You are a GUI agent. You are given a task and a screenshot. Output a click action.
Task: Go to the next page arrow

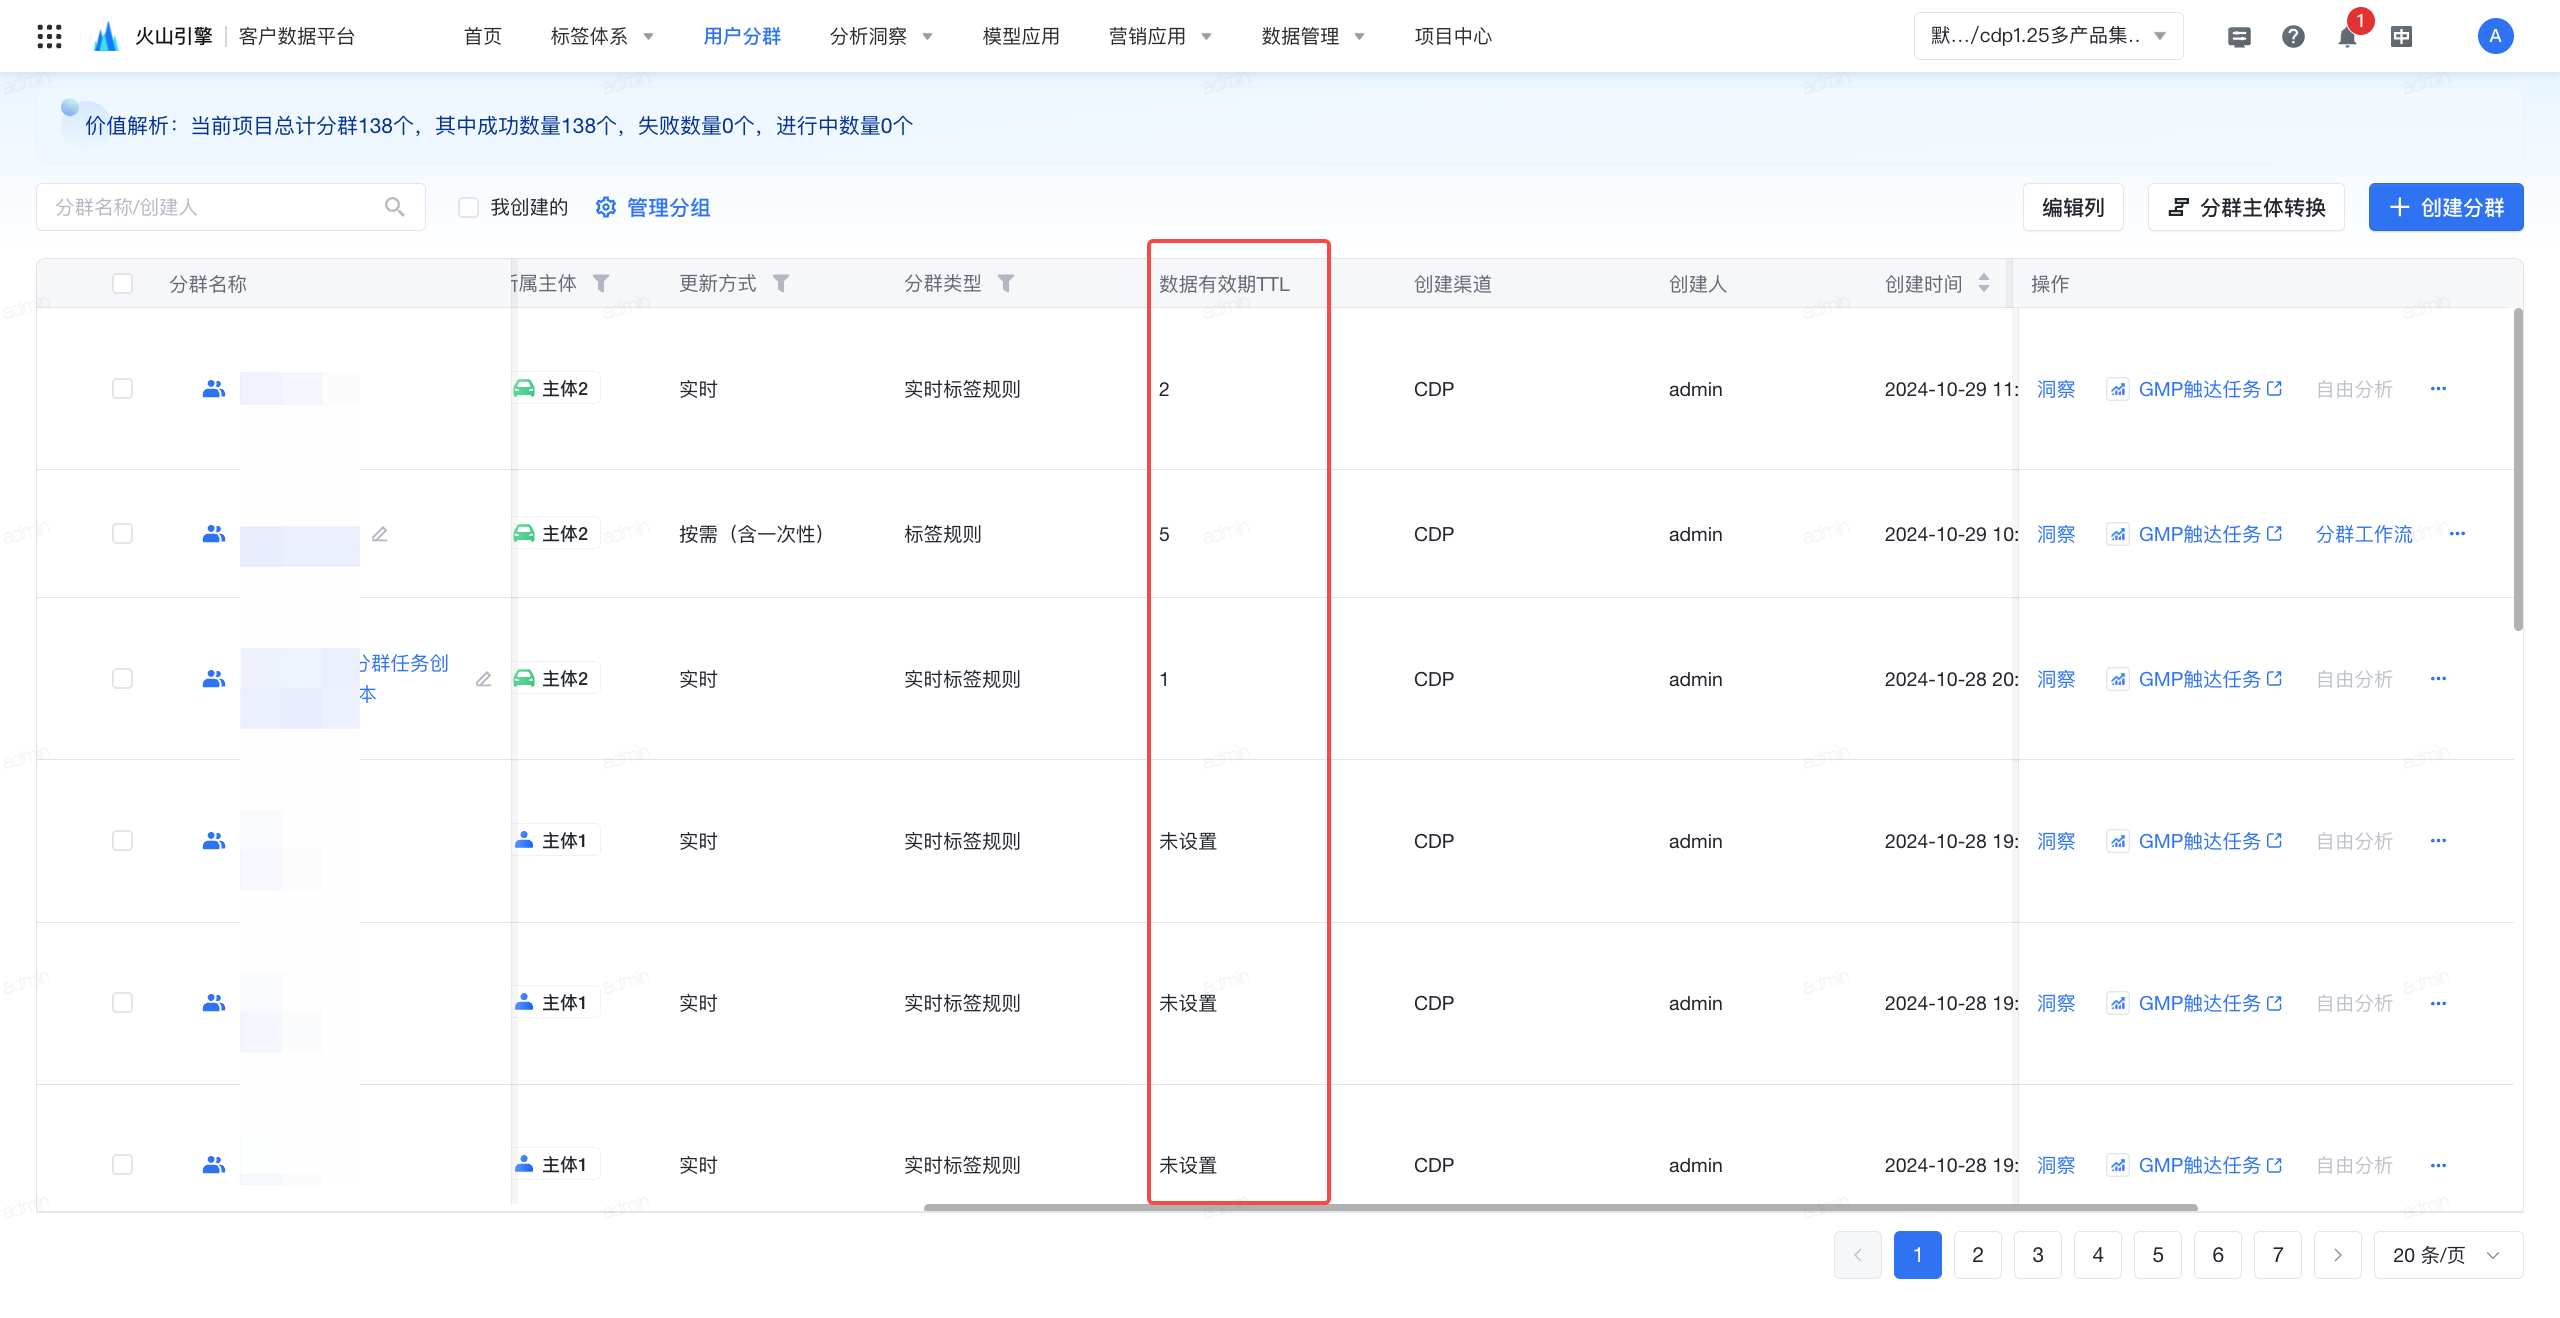pyautogui.click(x=2337, y=1255)
